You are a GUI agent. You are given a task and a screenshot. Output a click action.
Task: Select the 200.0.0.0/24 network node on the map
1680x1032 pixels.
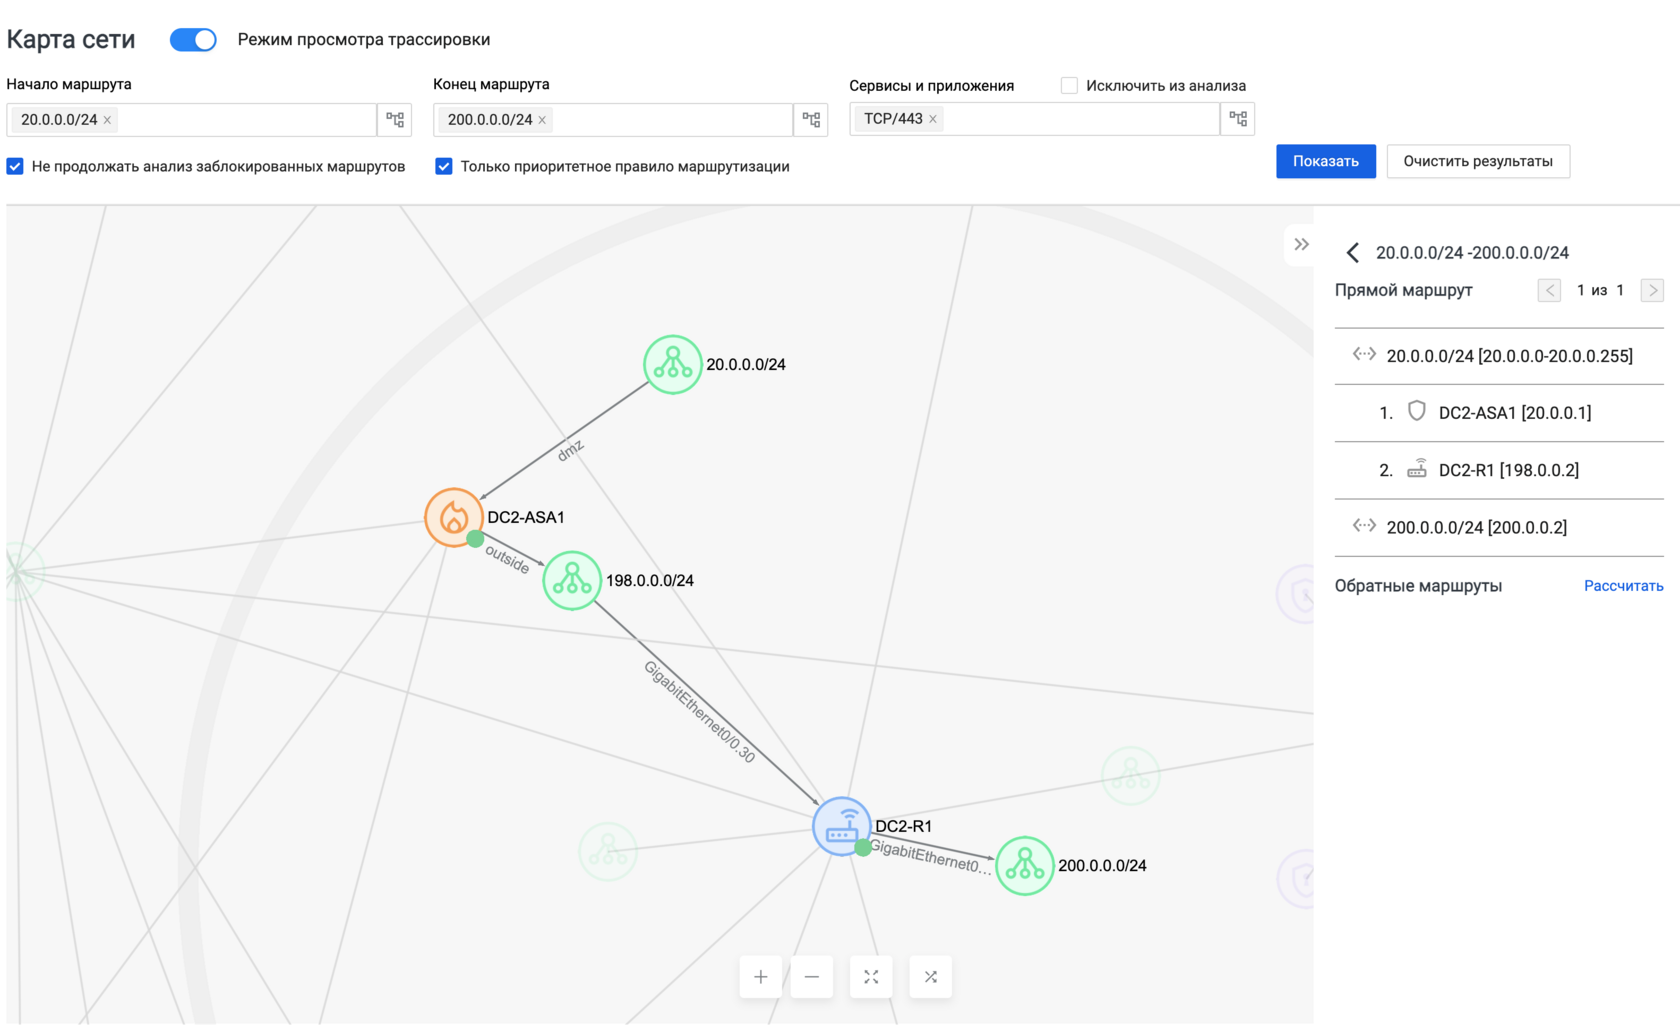point(1025,866)
